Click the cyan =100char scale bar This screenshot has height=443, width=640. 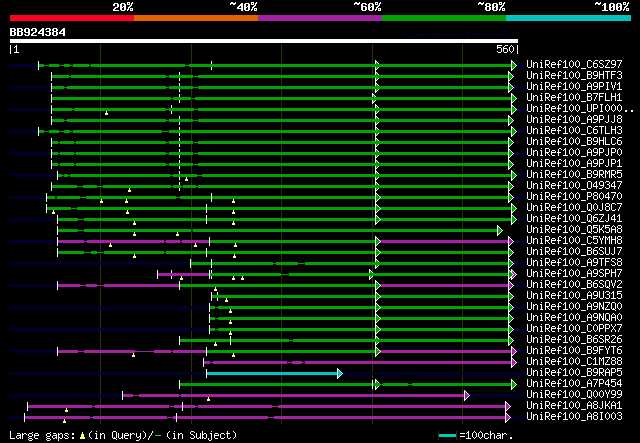[447, 436]
